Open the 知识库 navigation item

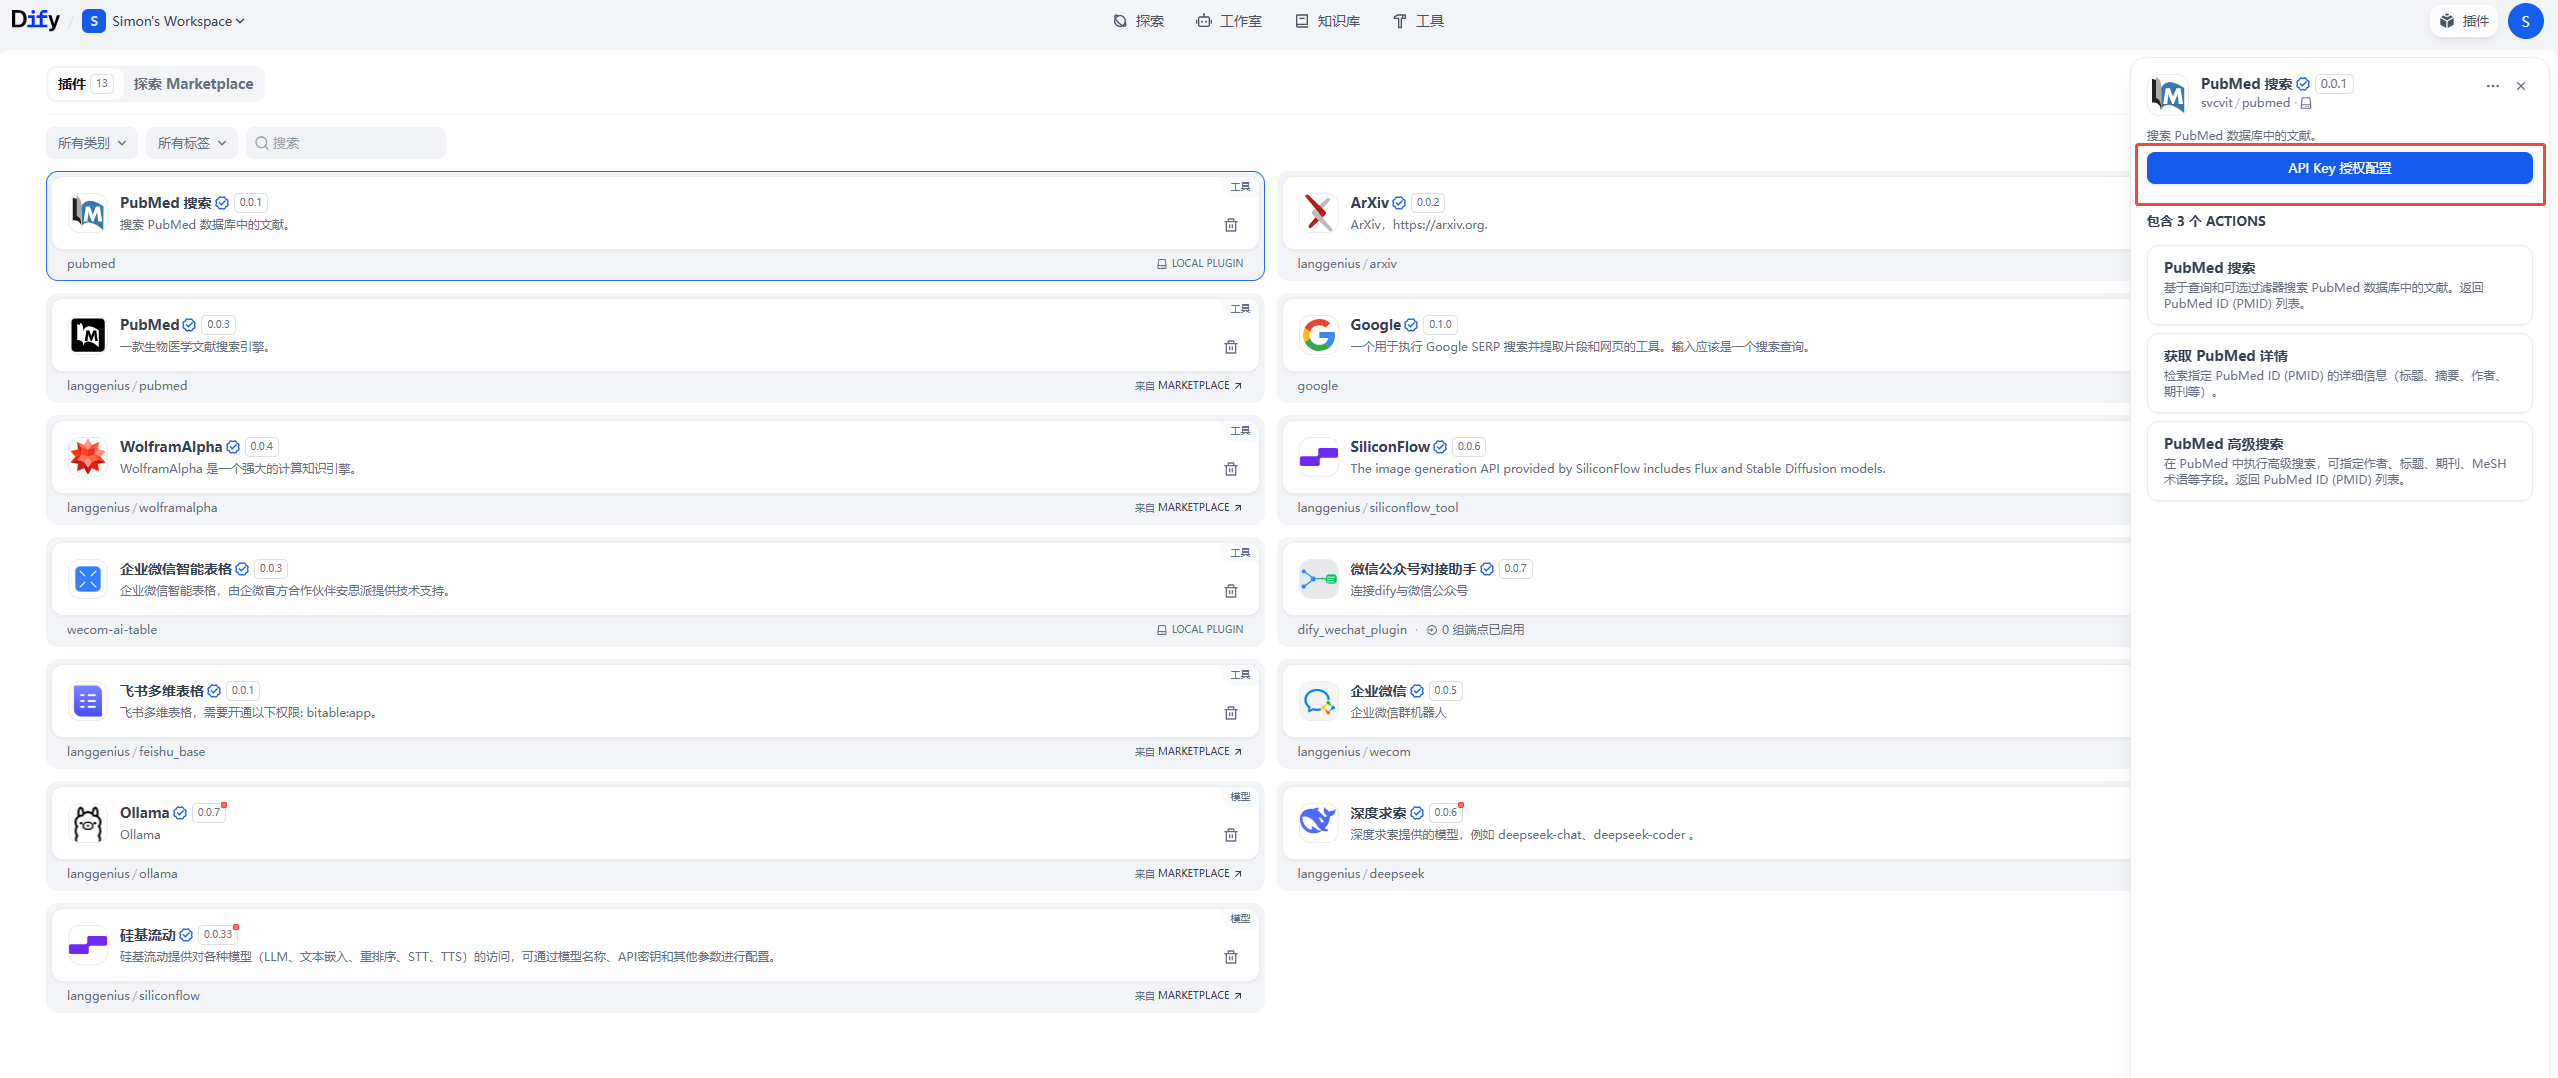[1327, 21]
